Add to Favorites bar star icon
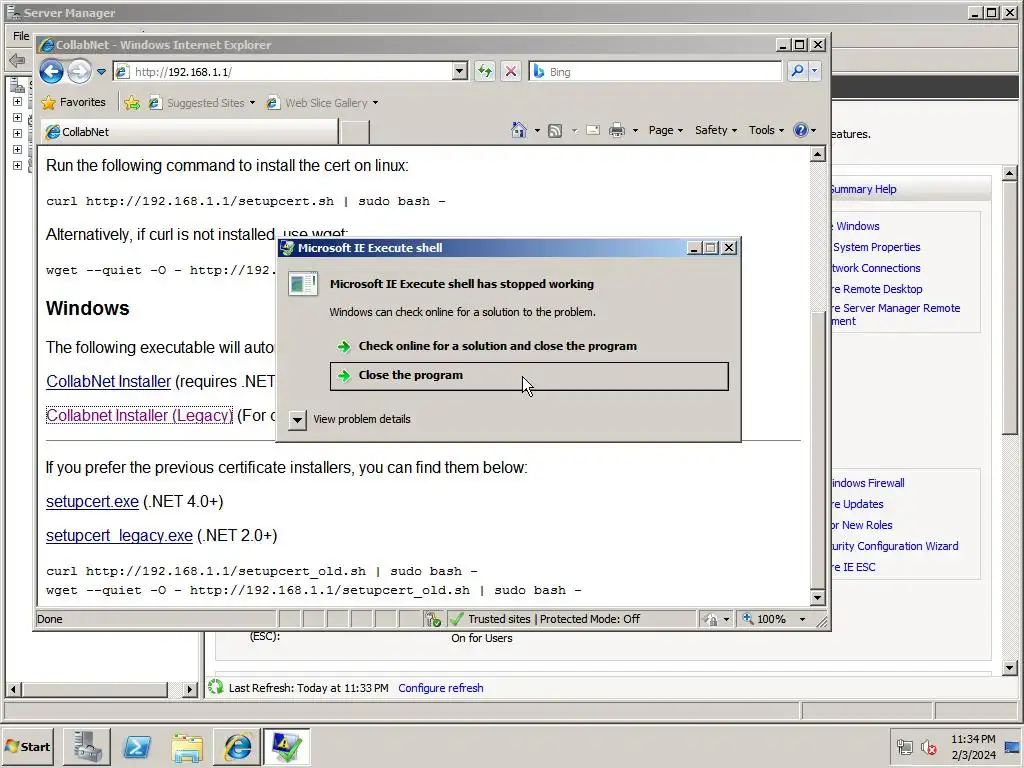 (x=132, y=103)
